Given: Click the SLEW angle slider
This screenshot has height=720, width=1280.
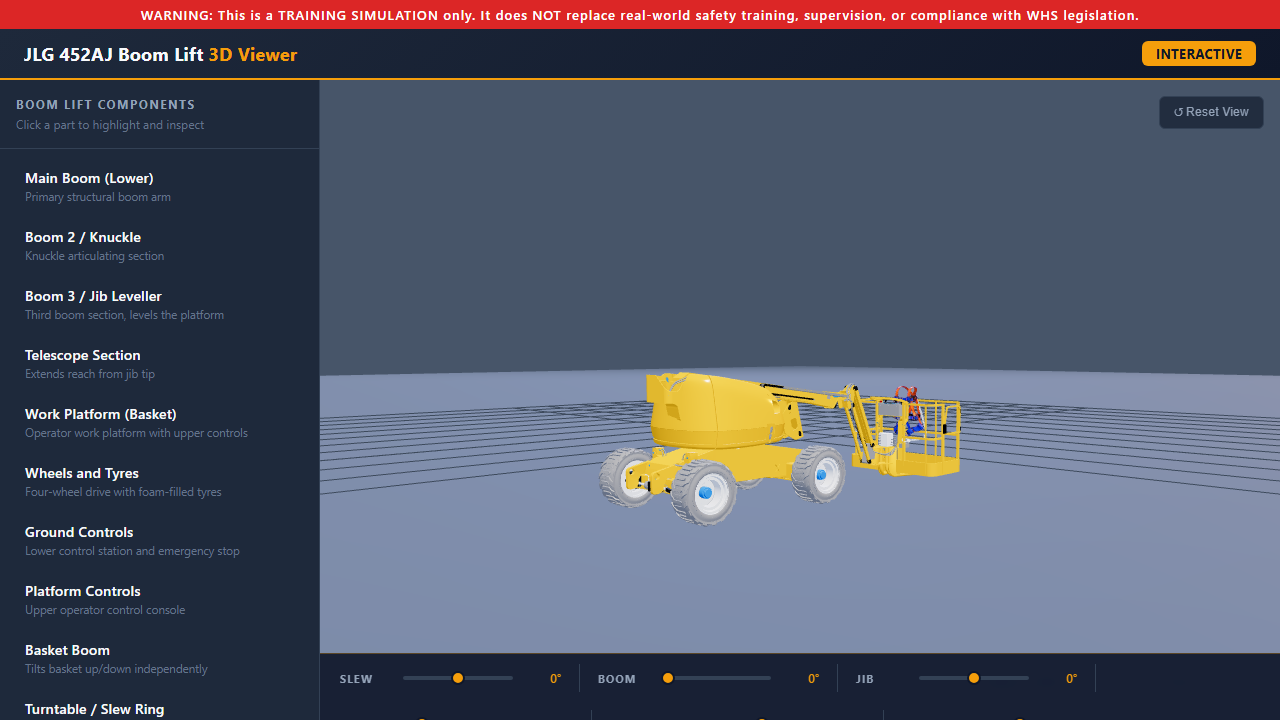Looking at the screenshot, I should 458,678.
